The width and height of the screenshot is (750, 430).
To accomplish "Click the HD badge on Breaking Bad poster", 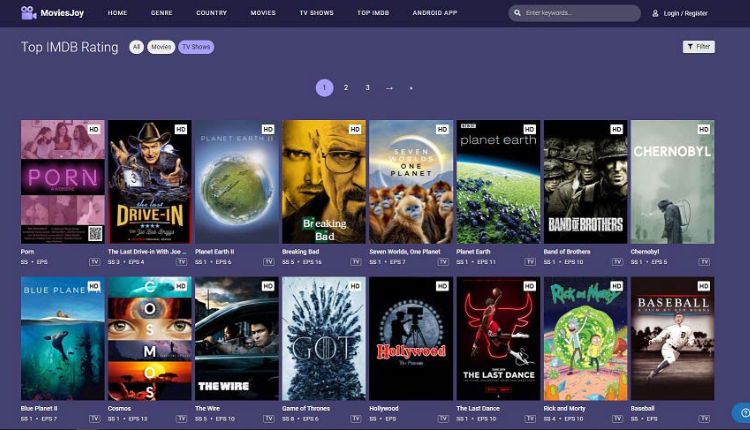I will coord(355,129).
